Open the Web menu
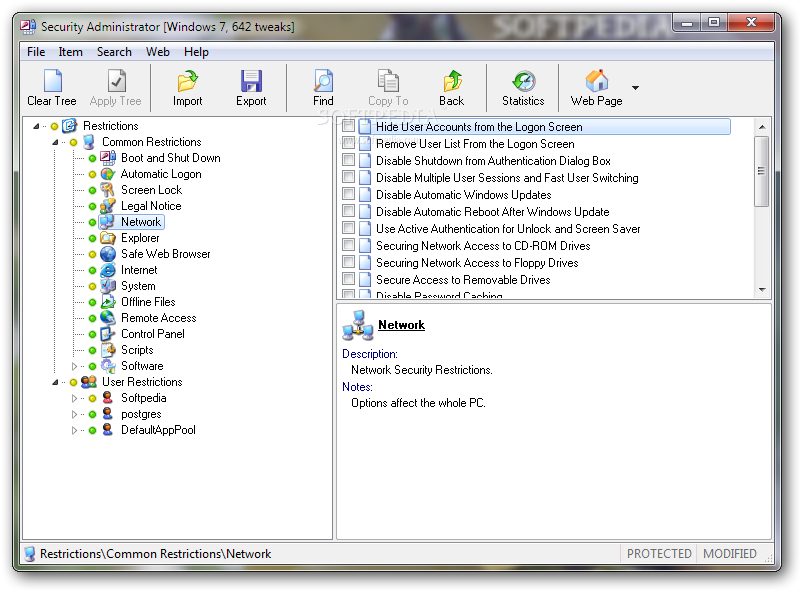The height and width of the screenshot is (592, 802). (158, 52)
